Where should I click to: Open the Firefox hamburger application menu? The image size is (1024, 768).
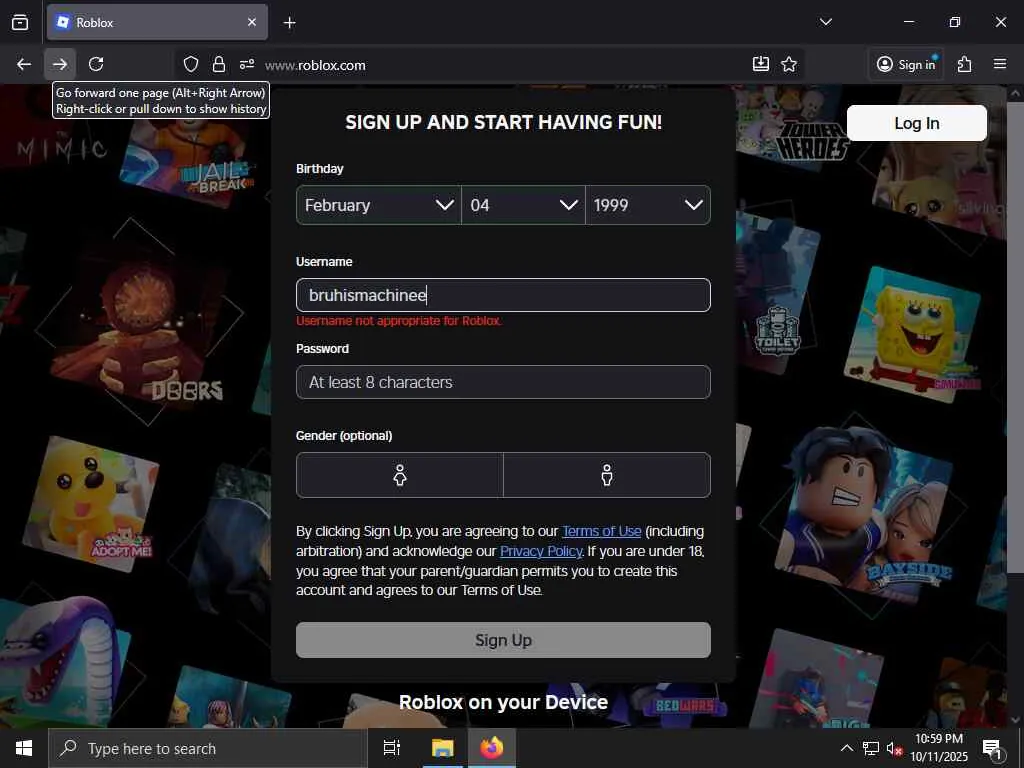(1000, 64)
